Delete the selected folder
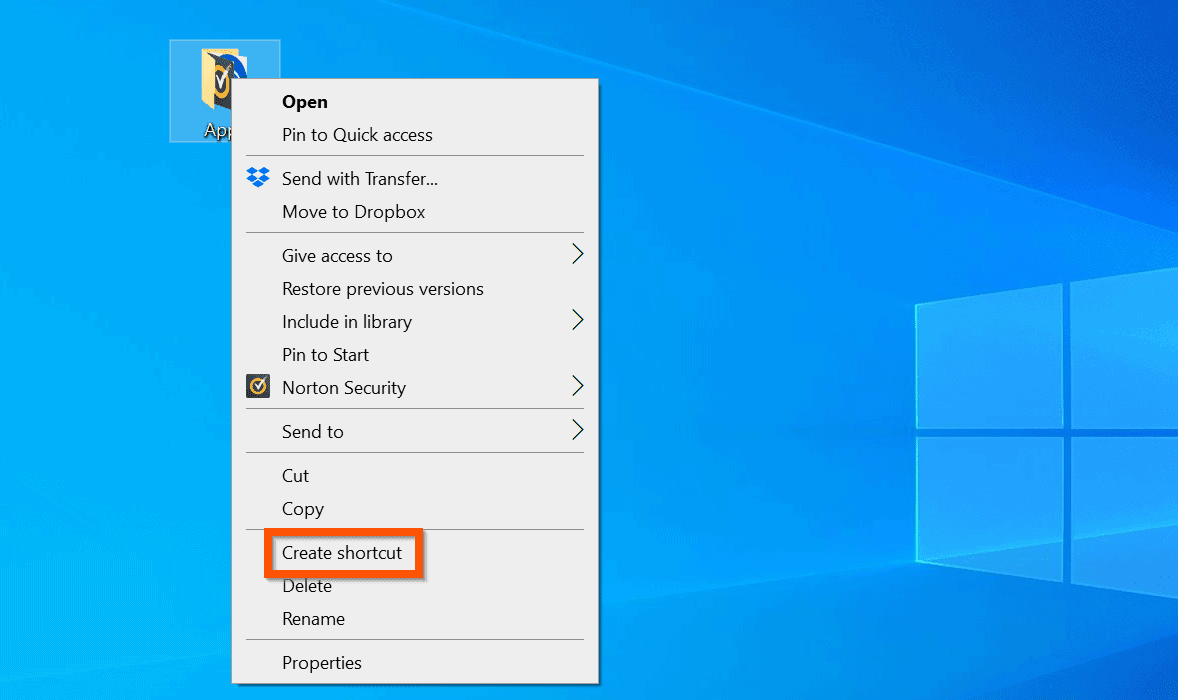 click(x=305, y=585)
